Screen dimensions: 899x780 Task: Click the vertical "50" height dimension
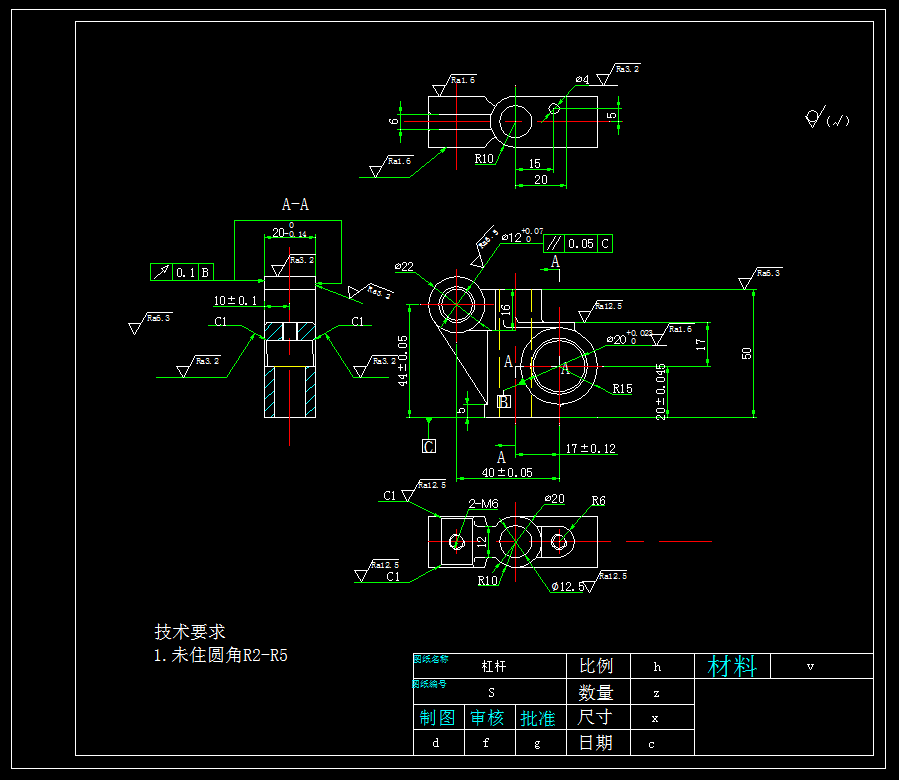point(746,353)
